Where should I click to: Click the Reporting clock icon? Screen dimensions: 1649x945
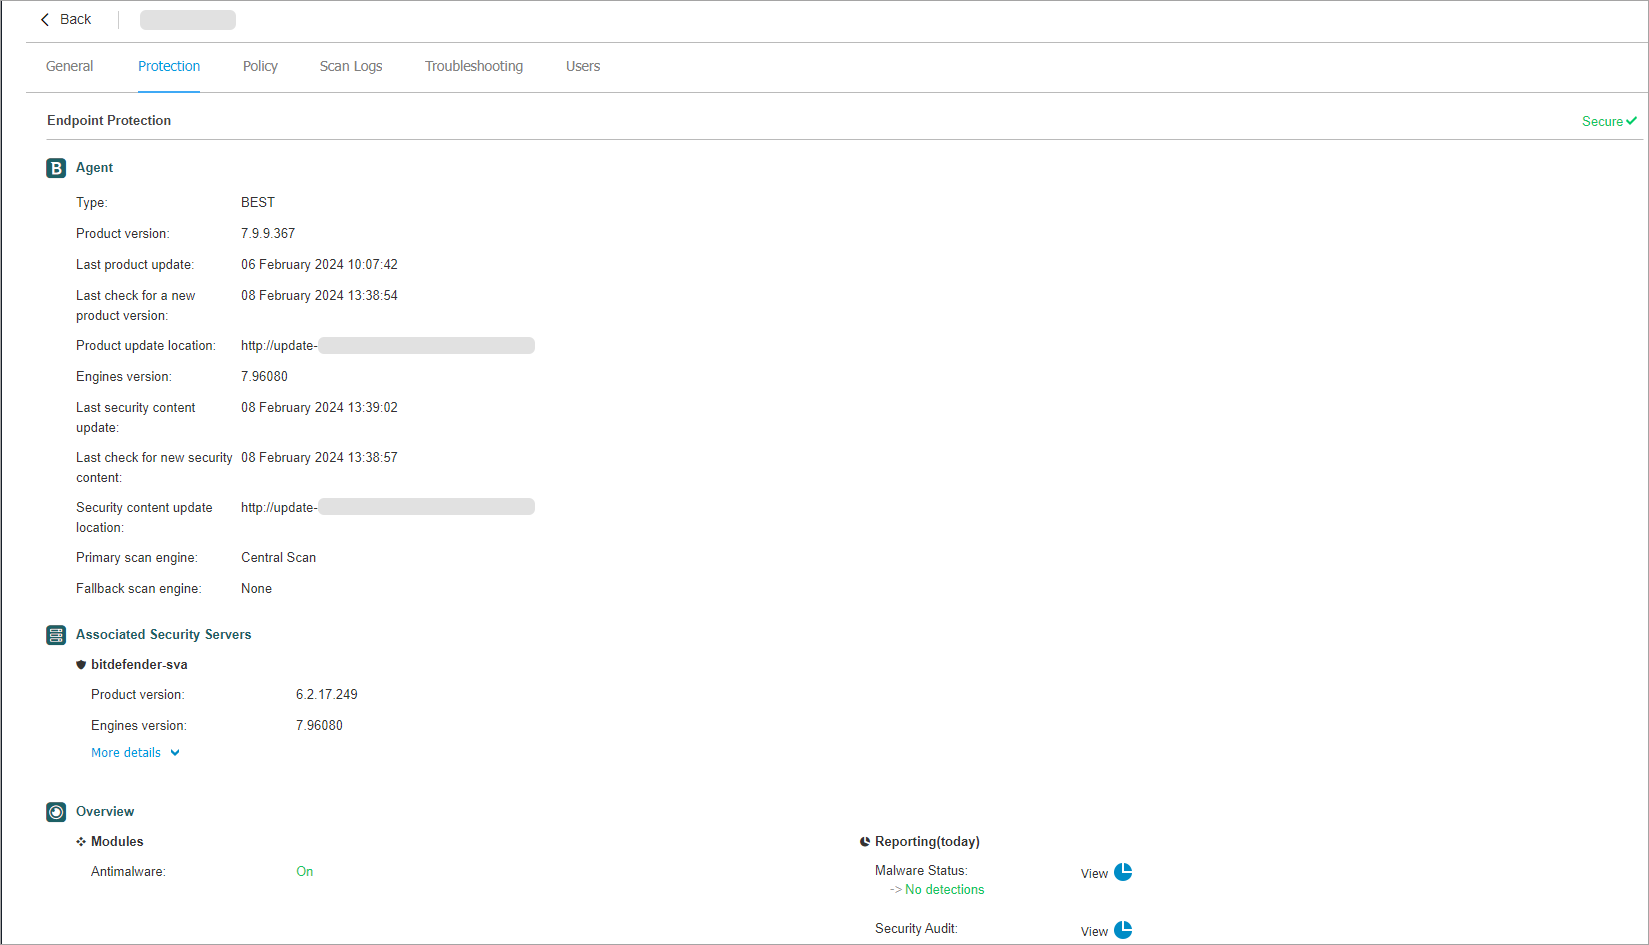pos(864,841)
